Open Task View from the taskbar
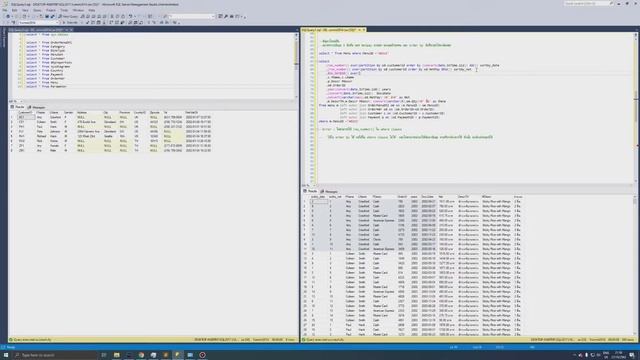Screen dimensions: 640x360 (104, 355)
